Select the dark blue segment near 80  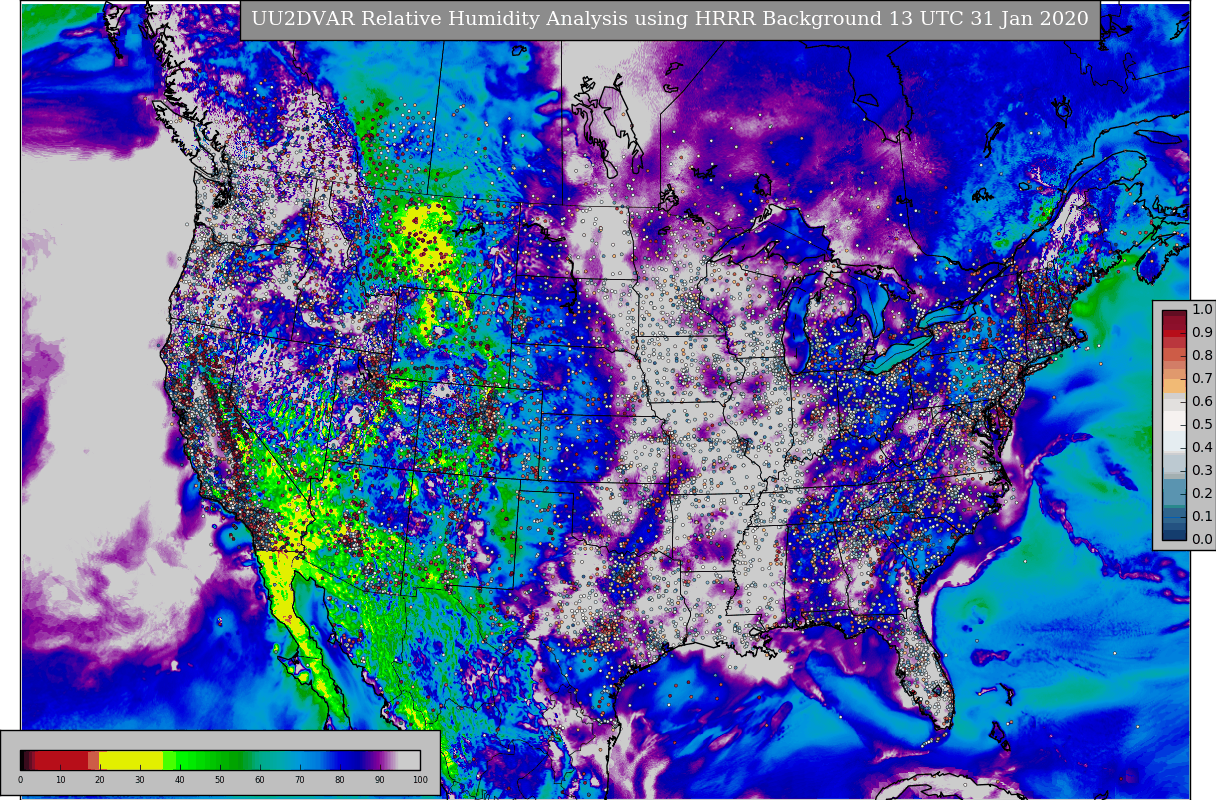pyautogui.click(x=349, y=760)
